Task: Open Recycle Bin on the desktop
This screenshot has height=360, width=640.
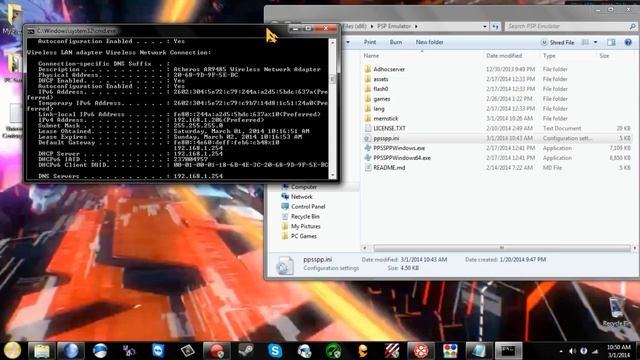Action: pyautogui.click(x=617, y=312)
